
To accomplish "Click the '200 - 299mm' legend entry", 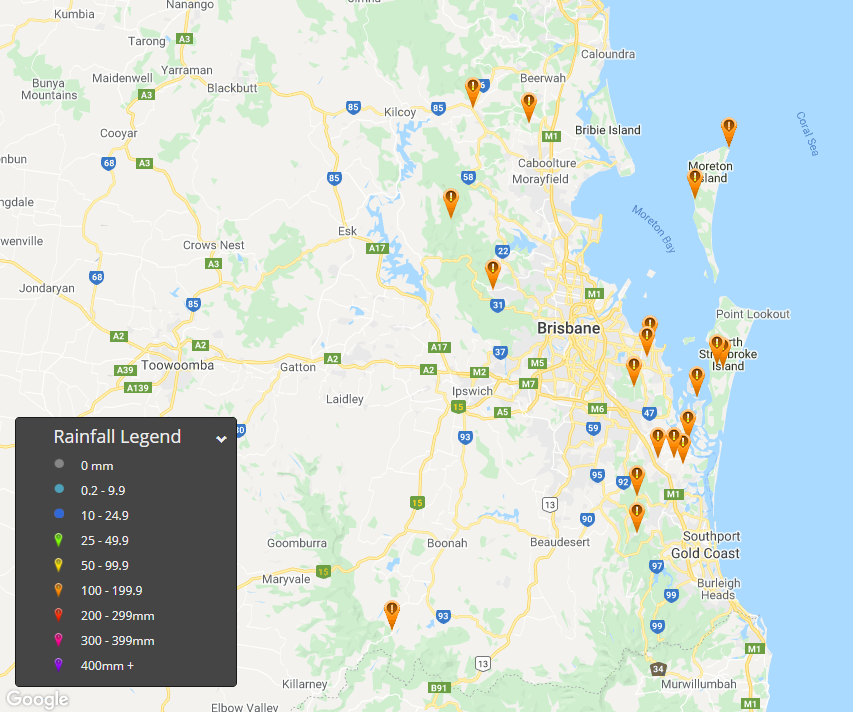I will click(118, 616).
